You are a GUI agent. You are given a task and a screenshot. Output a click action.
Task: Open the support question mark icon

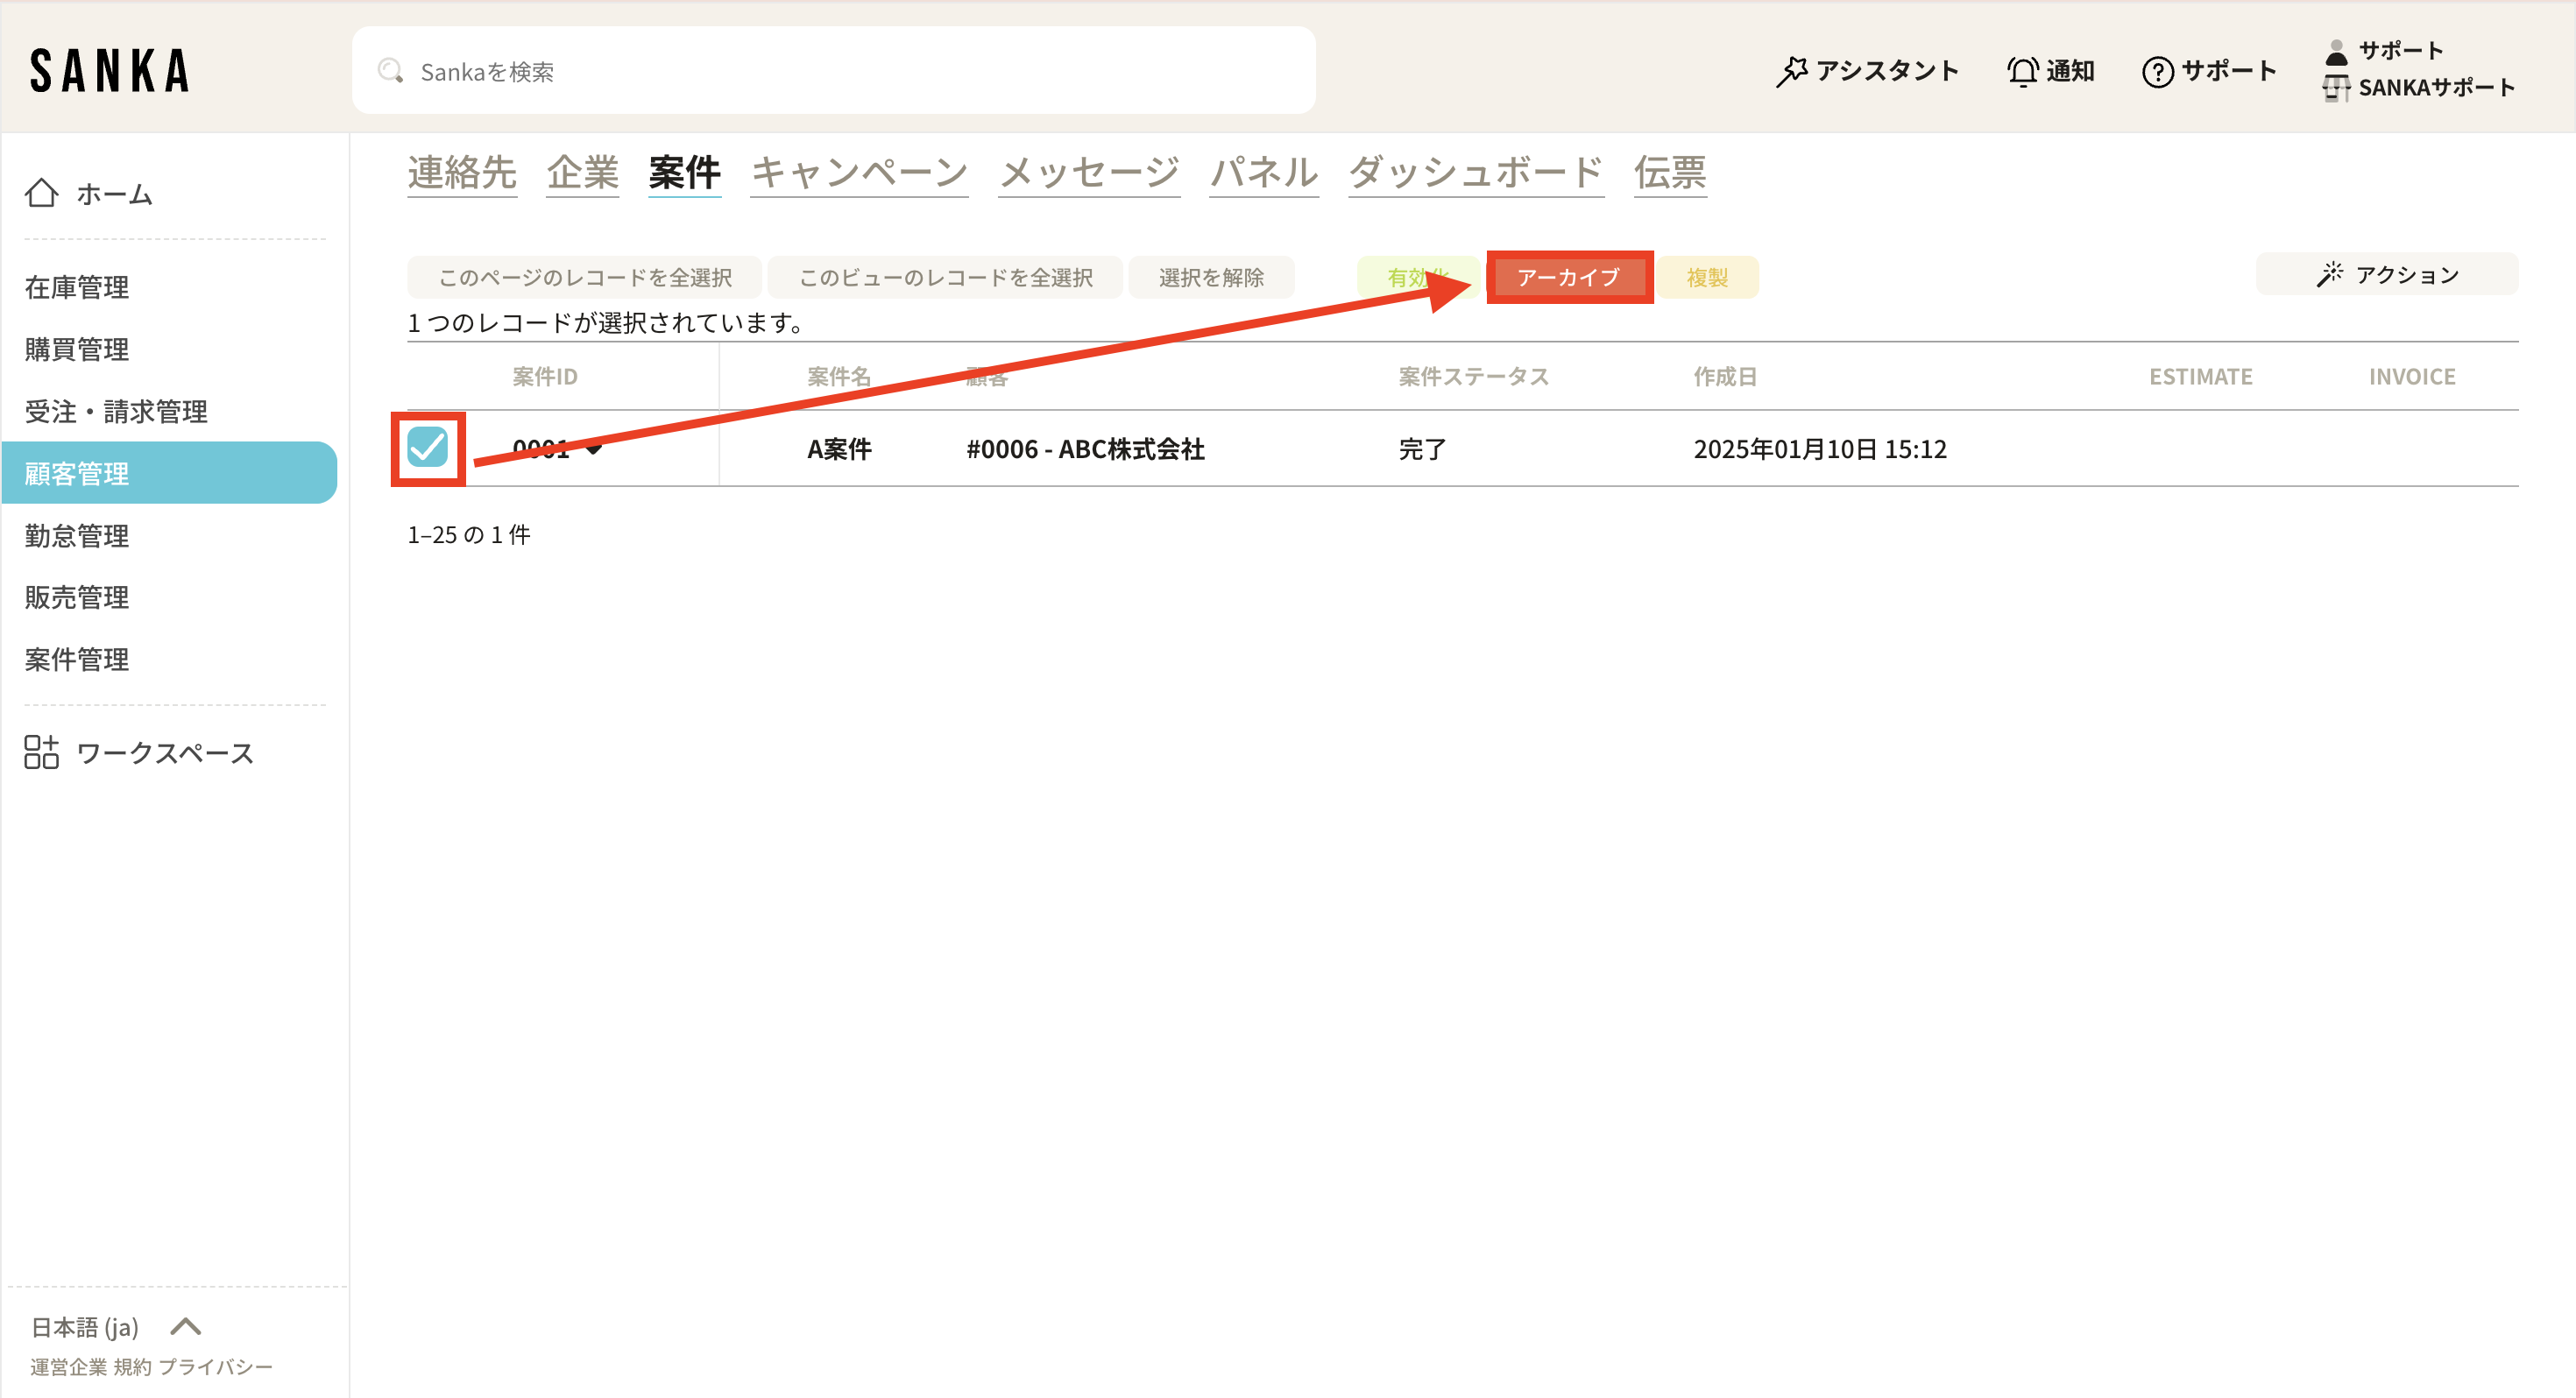click(2157, 71)
